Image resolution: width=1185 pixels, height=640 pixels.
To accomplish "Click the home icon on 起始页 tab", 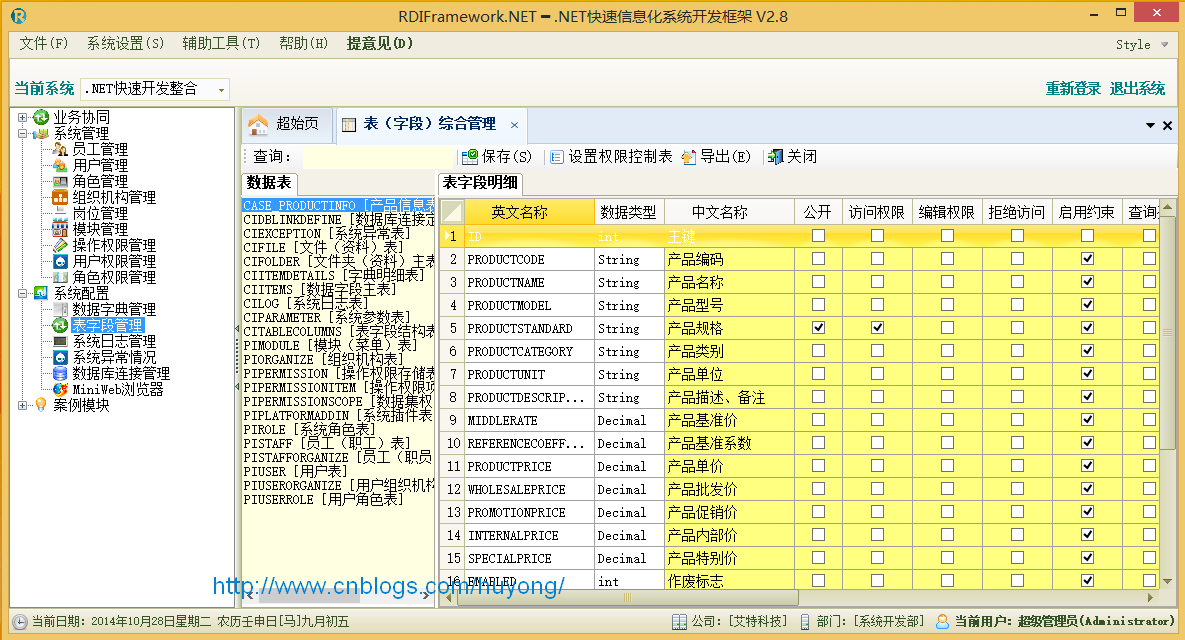I will click(x=258, y=124).
